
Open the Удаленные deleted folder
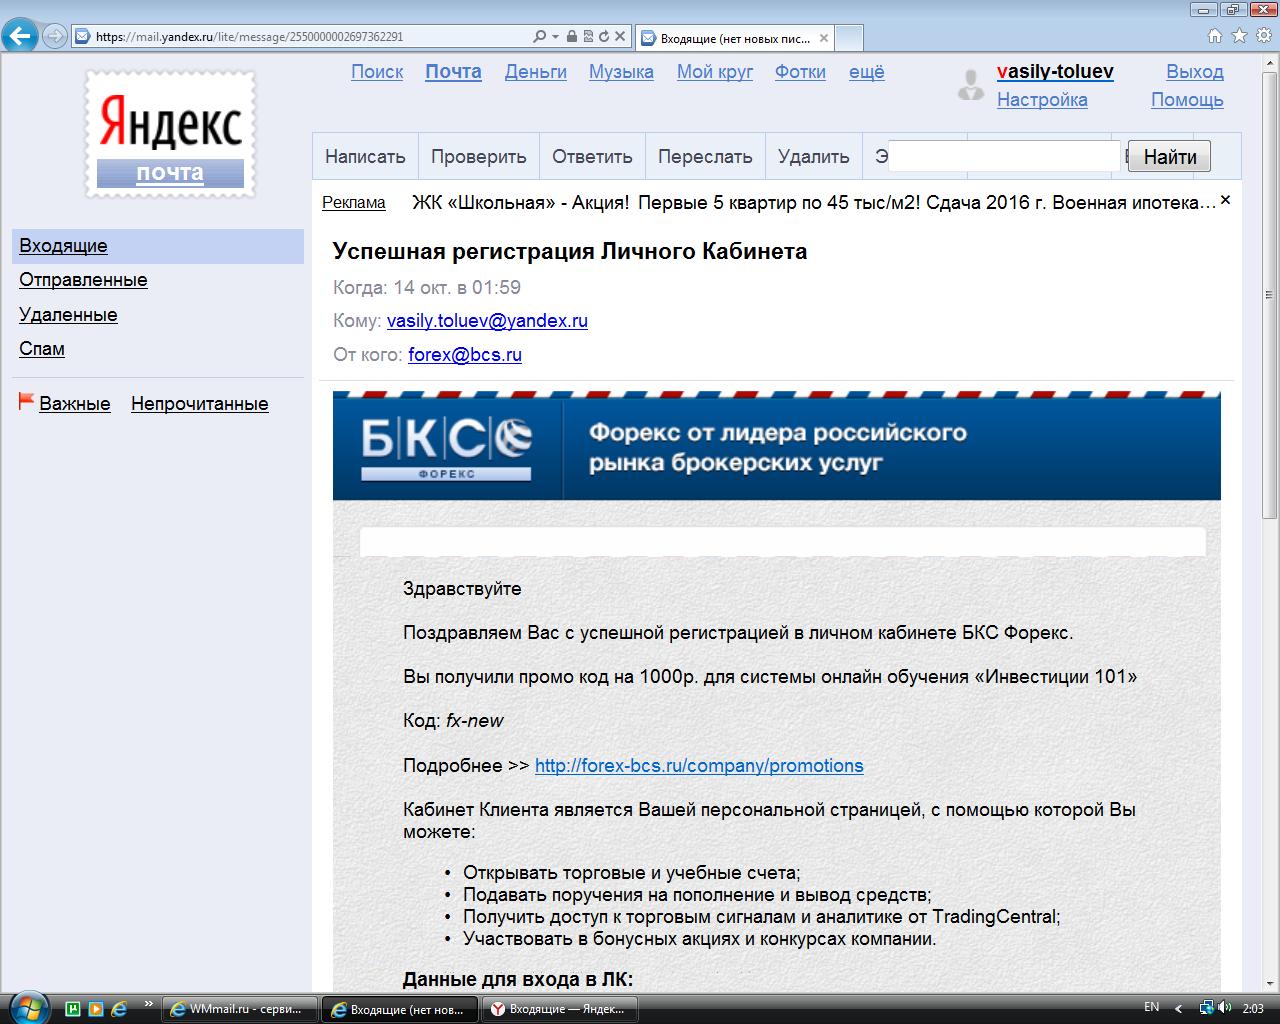[x=68, y=315]
